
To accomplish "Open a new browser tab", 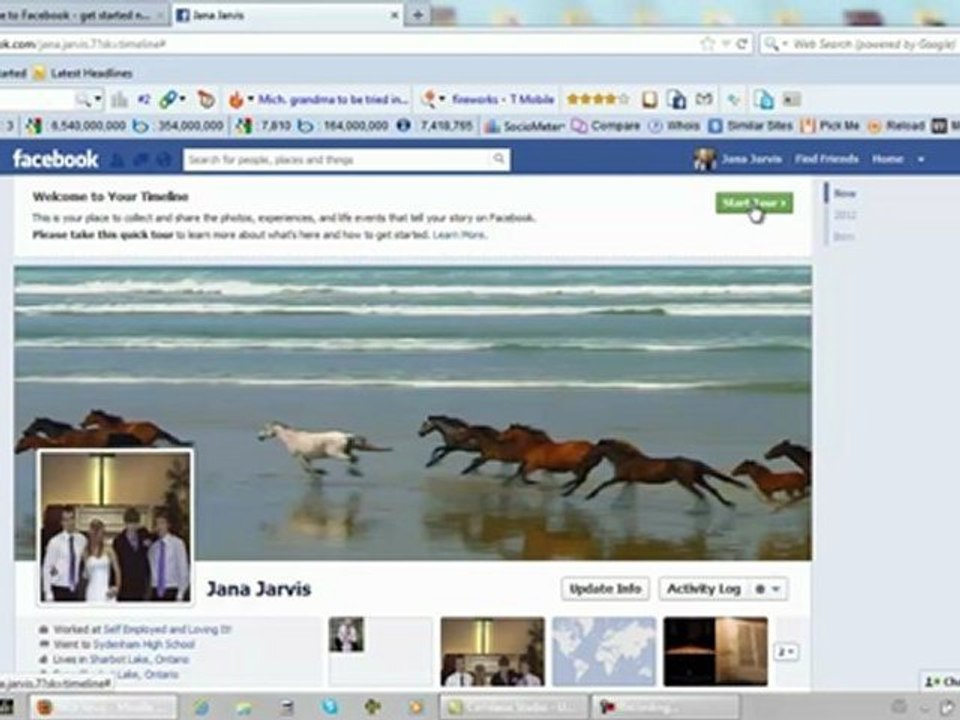I will tap(418, 15).
